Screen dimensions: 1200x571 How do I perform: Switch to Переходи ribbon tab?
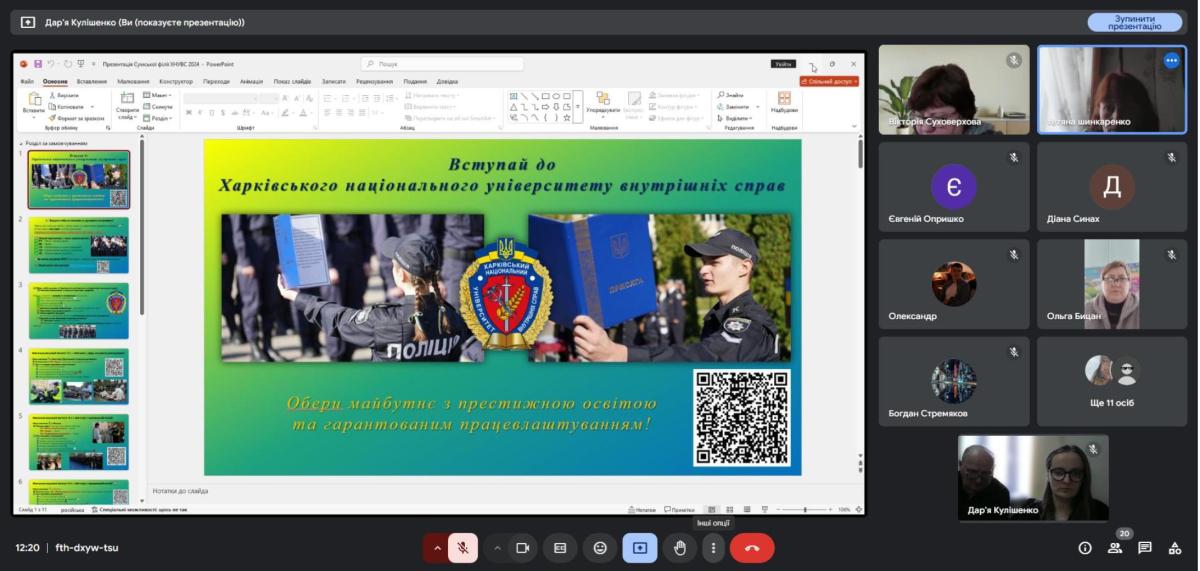point(216,81)
